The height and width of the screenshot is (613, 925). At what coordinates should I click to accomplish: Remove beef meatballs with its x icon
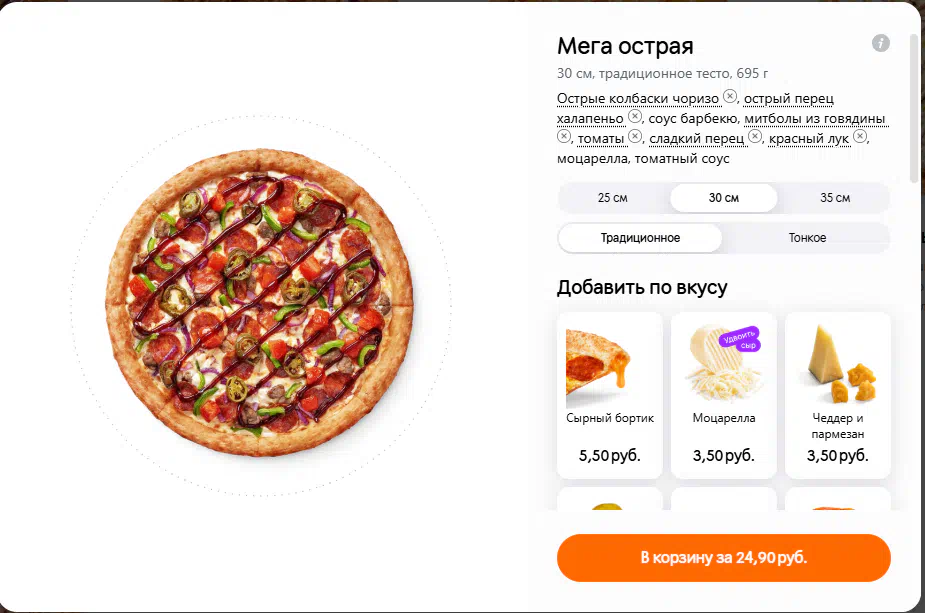tap(564, 136)
